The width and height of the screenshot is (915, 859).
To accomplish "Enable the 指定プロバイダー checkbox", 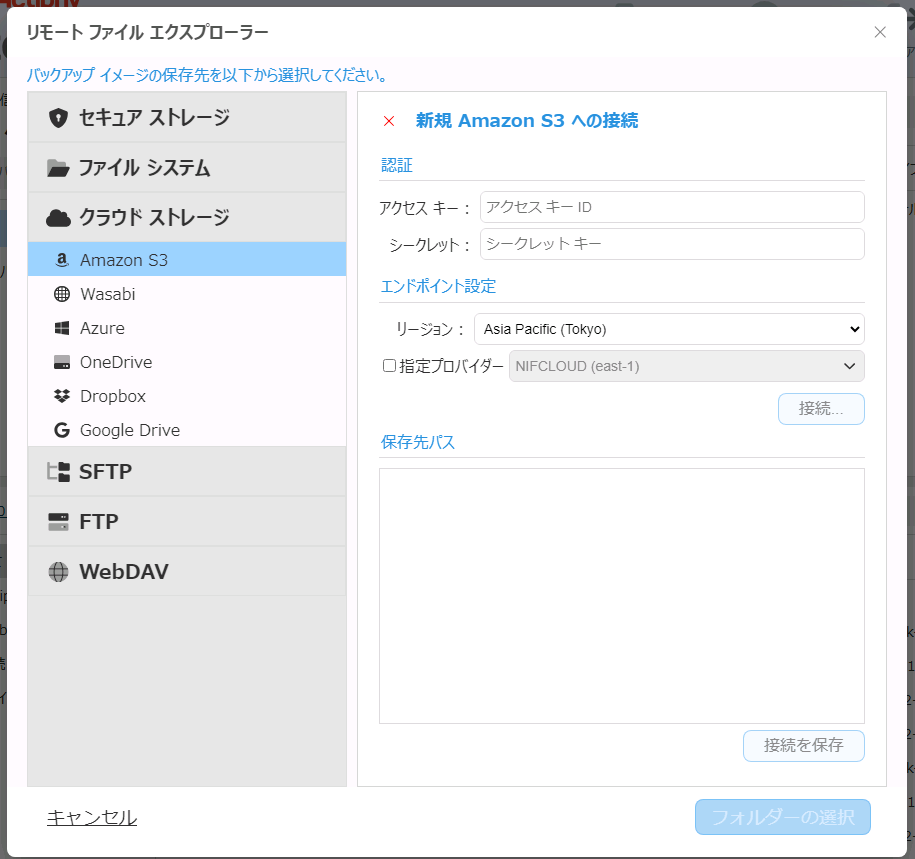I will (x=390, y=366).
